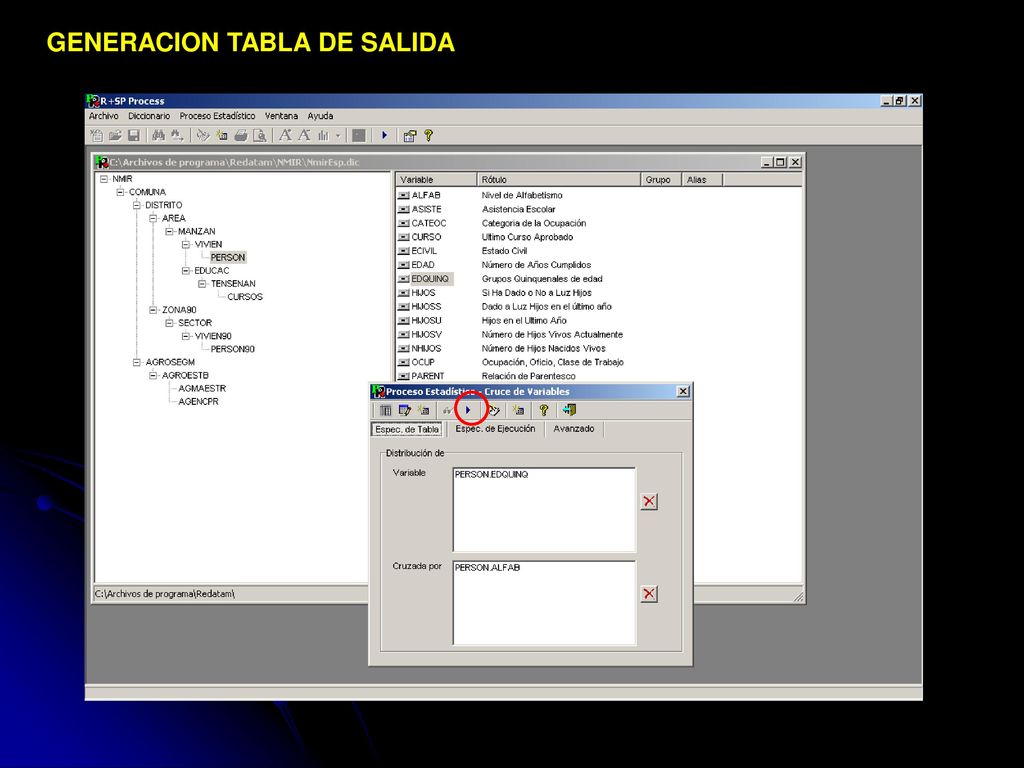Collapse the EDUCAC tree node

(x=186, y=270)
